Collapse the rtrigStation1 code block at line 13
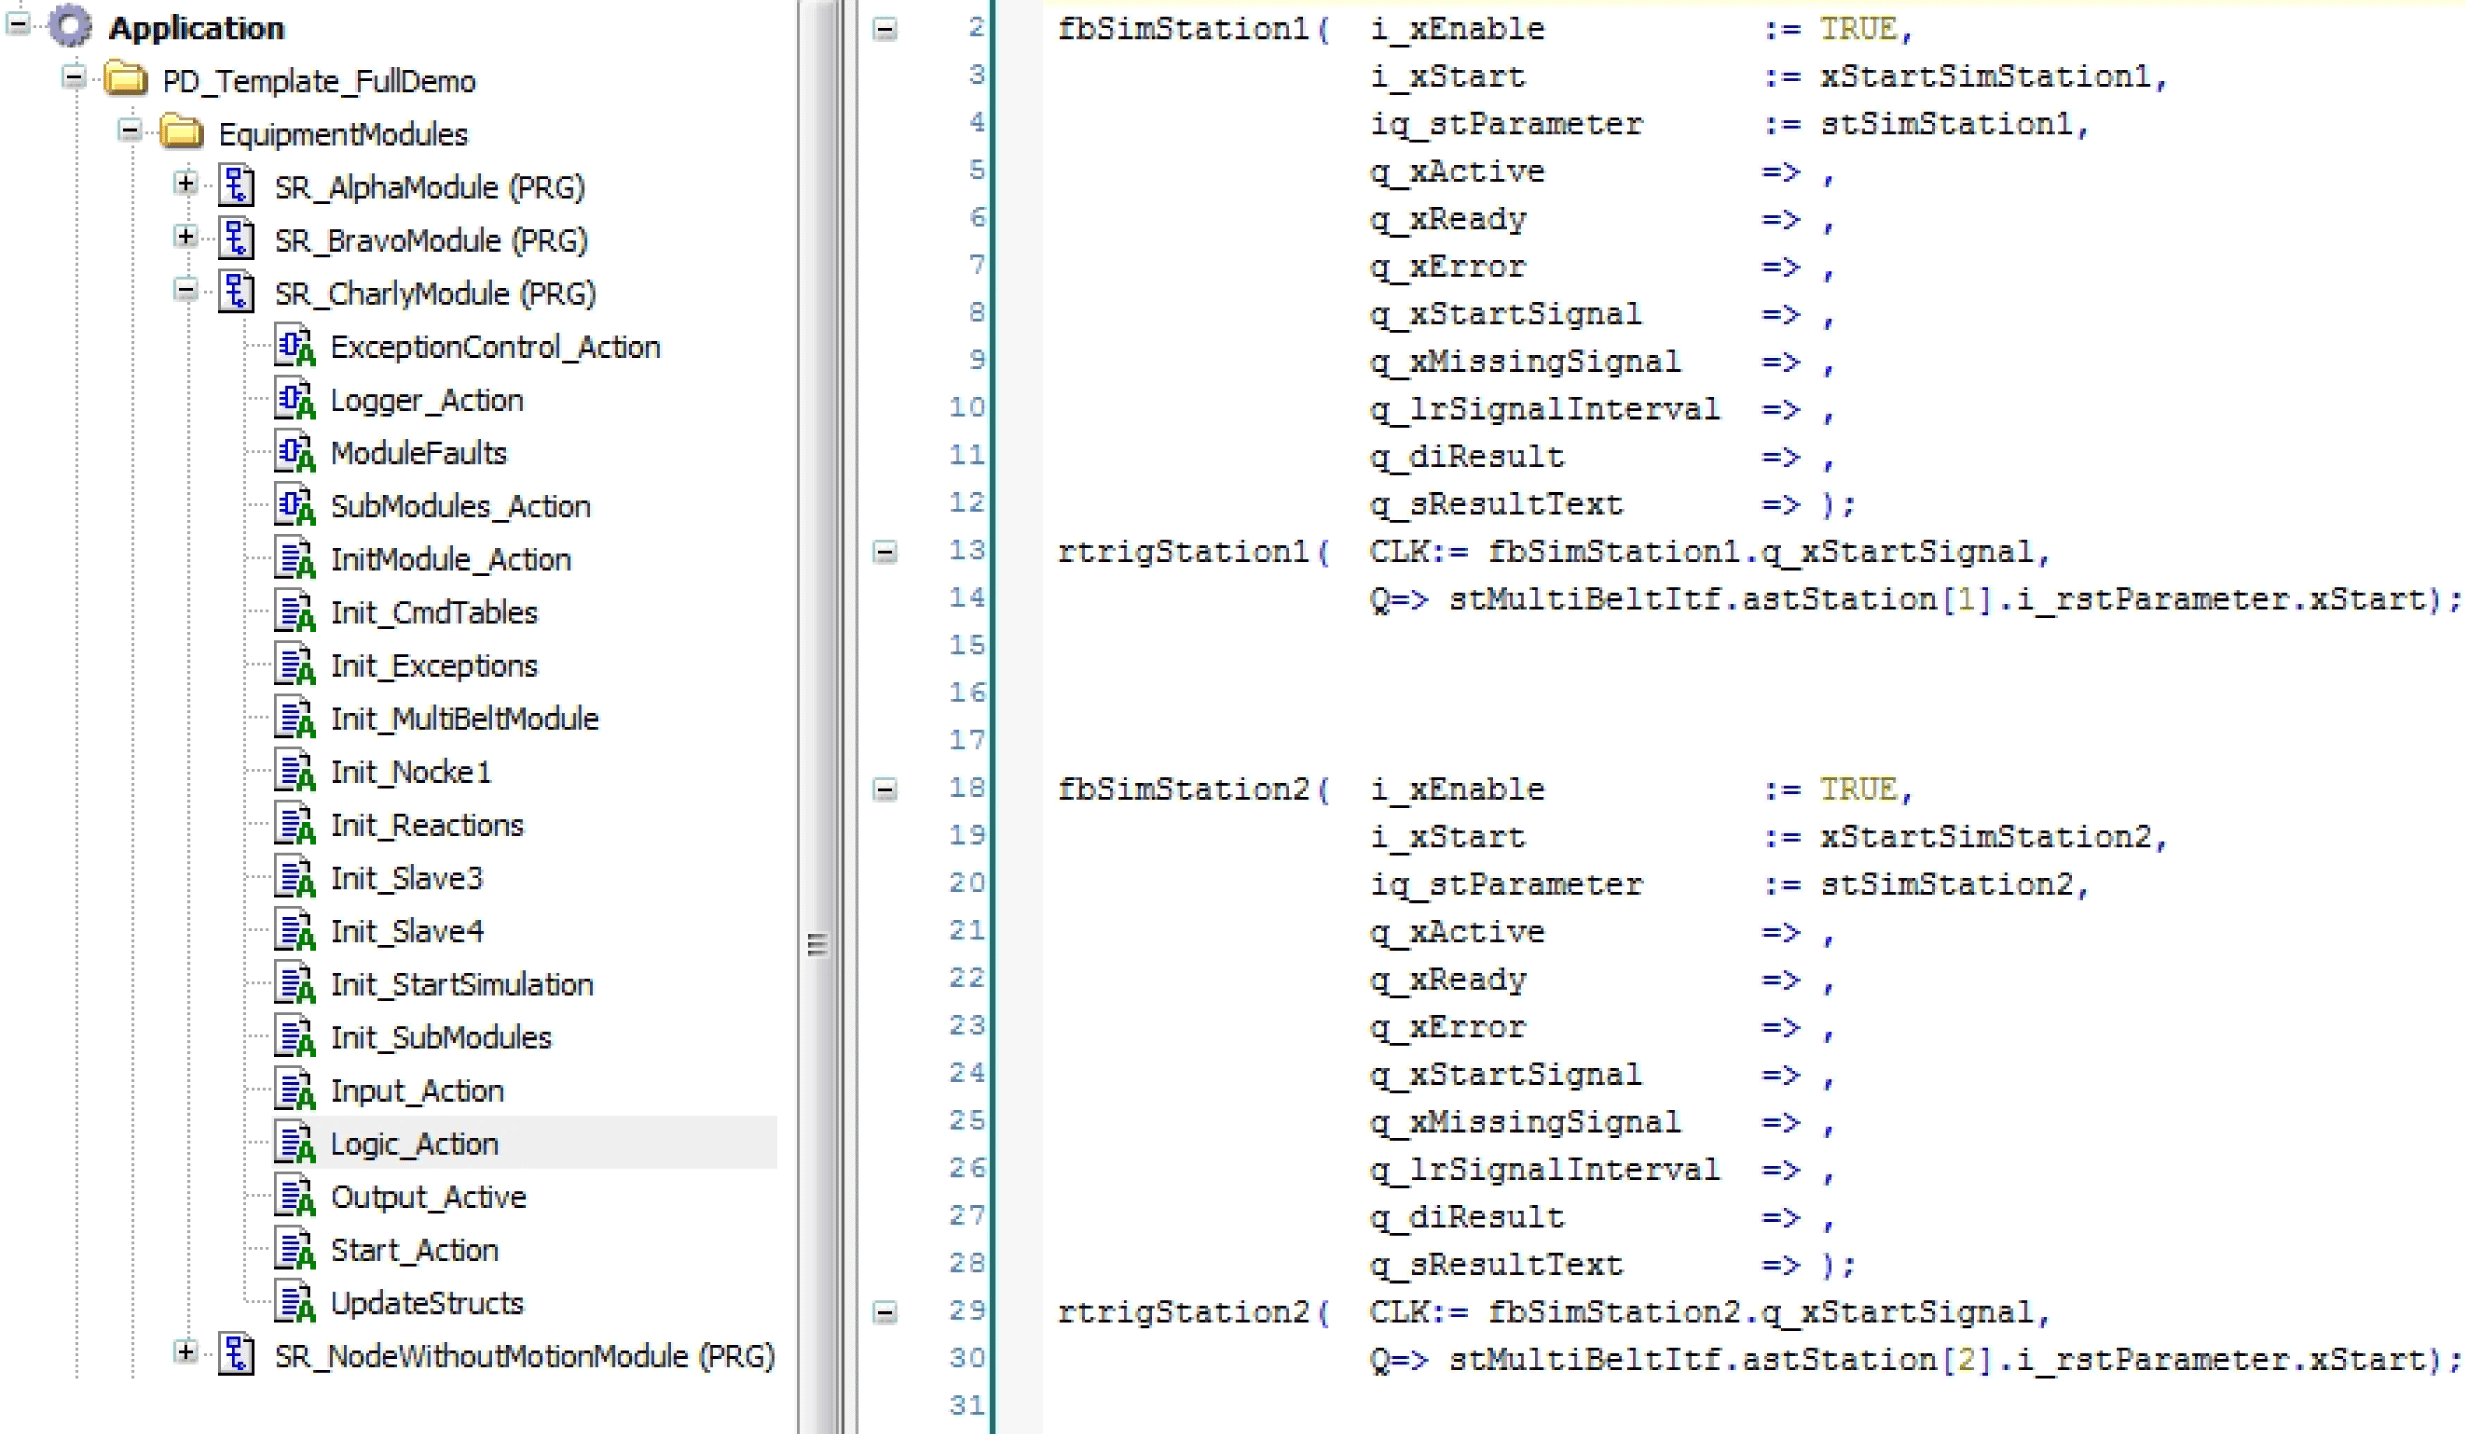This screenshot has width=2466, height=1434. pos(885,552)
